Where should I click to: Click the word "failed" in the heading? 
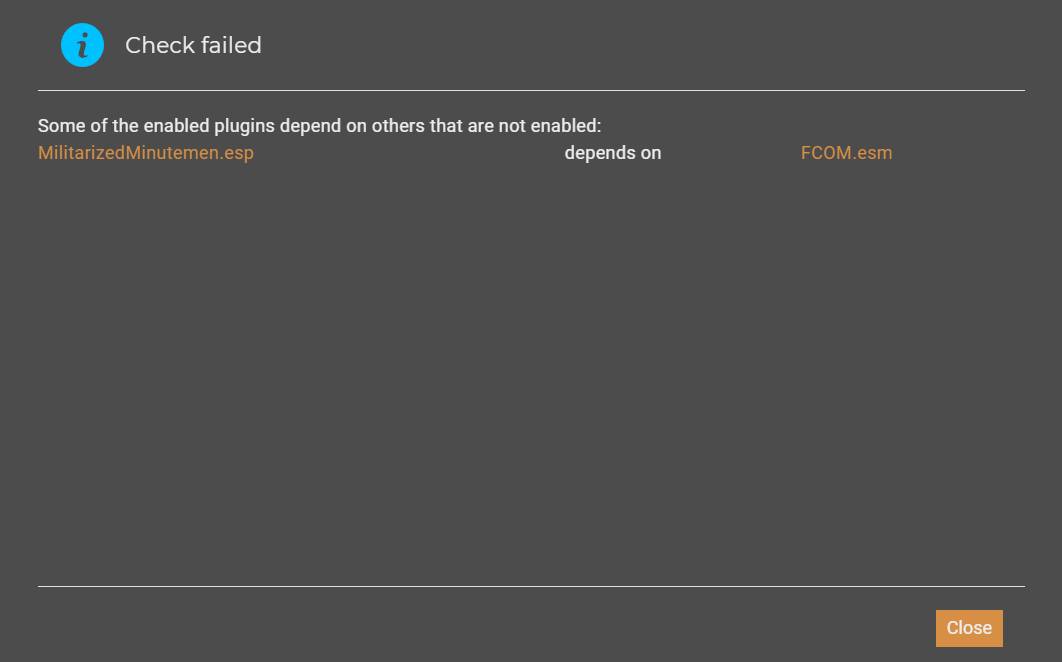[231, 45]
